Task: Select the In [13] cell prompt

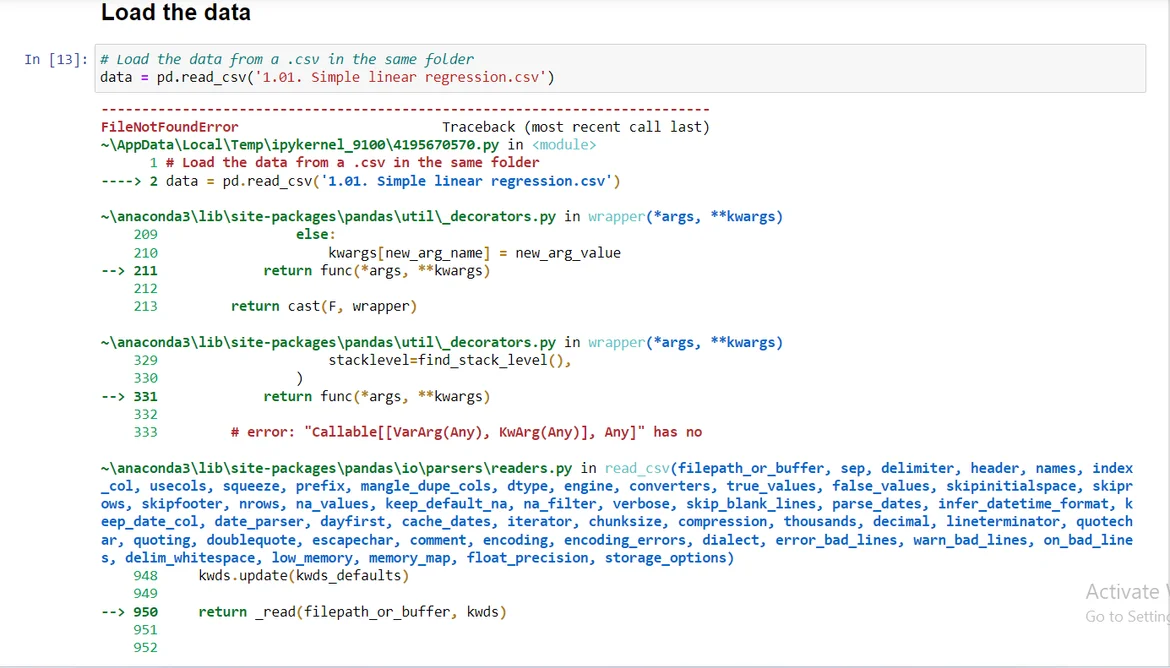Action: (x=56, y=60)
